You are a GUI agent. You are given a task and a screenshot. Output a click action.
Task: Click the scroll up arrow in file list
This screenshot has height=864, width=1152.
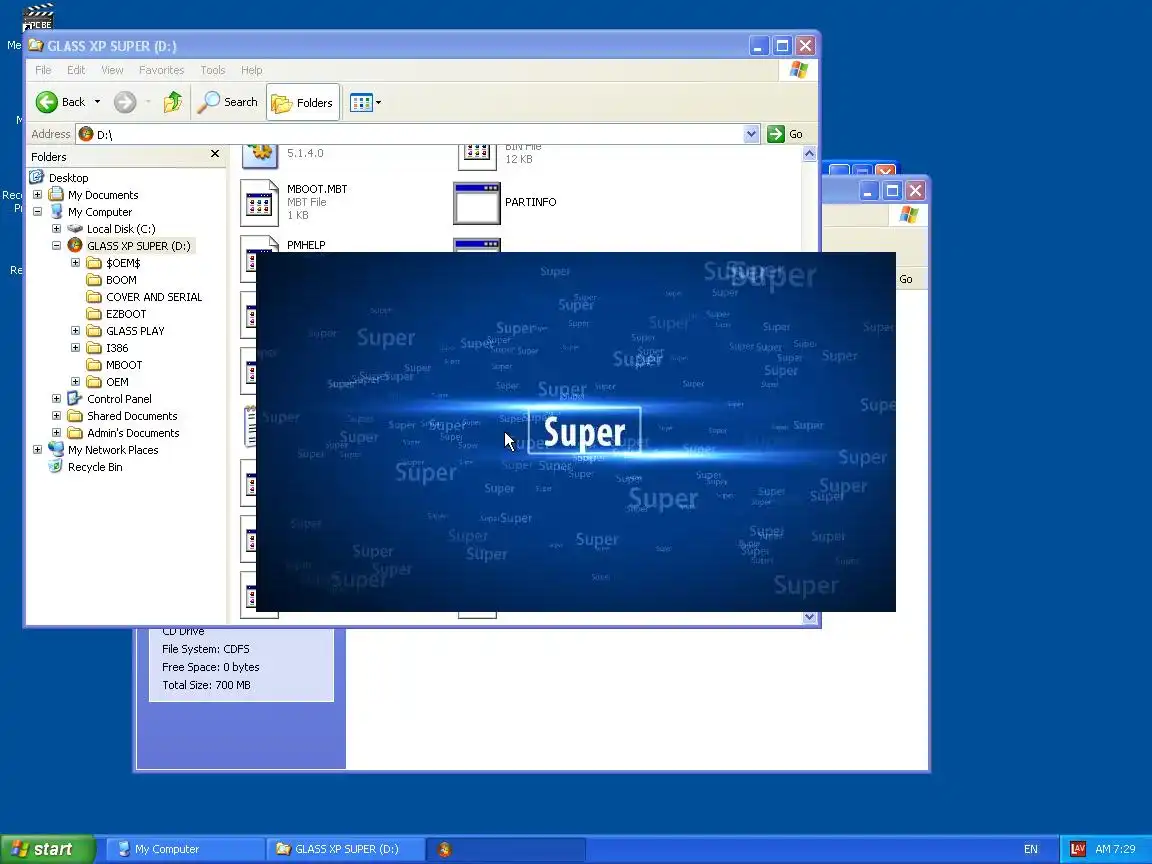[809, 154]
